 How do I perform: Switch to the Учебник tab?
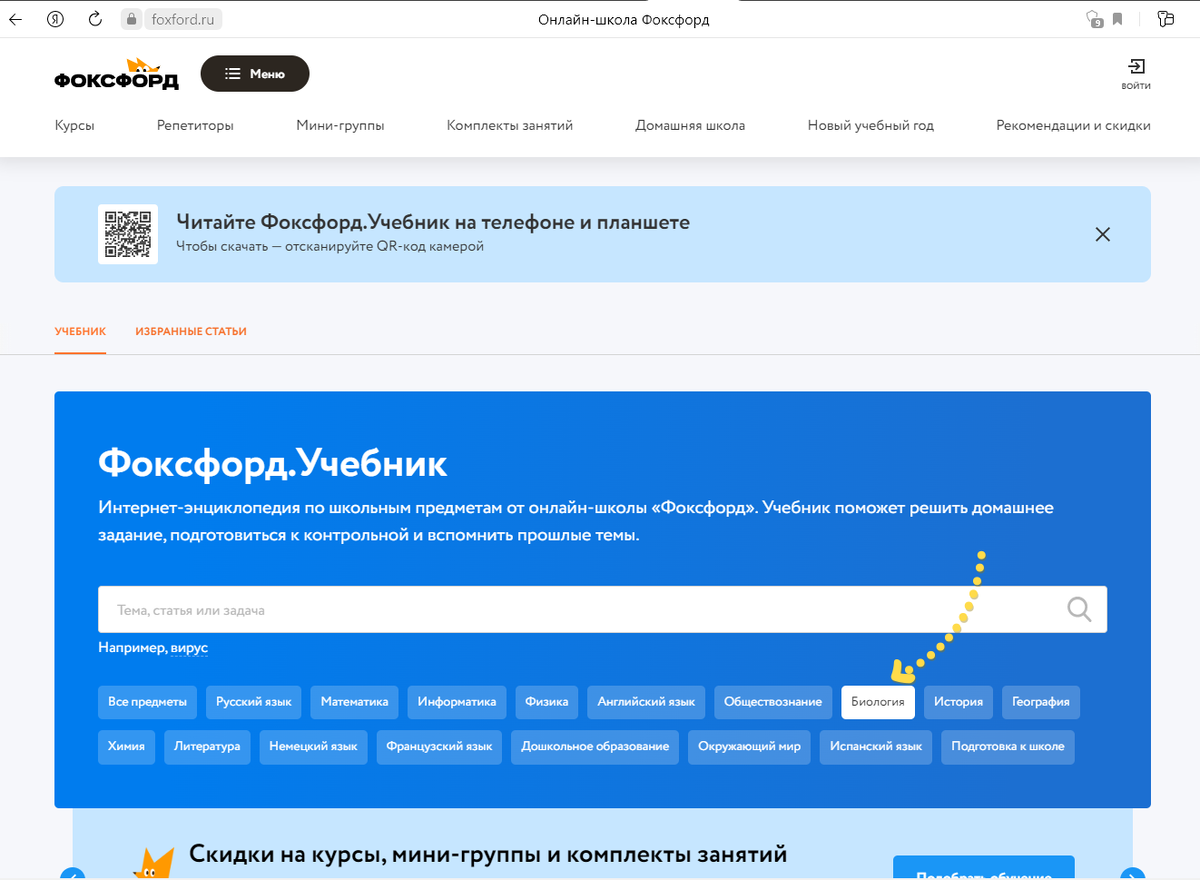[x=80, y=331]
